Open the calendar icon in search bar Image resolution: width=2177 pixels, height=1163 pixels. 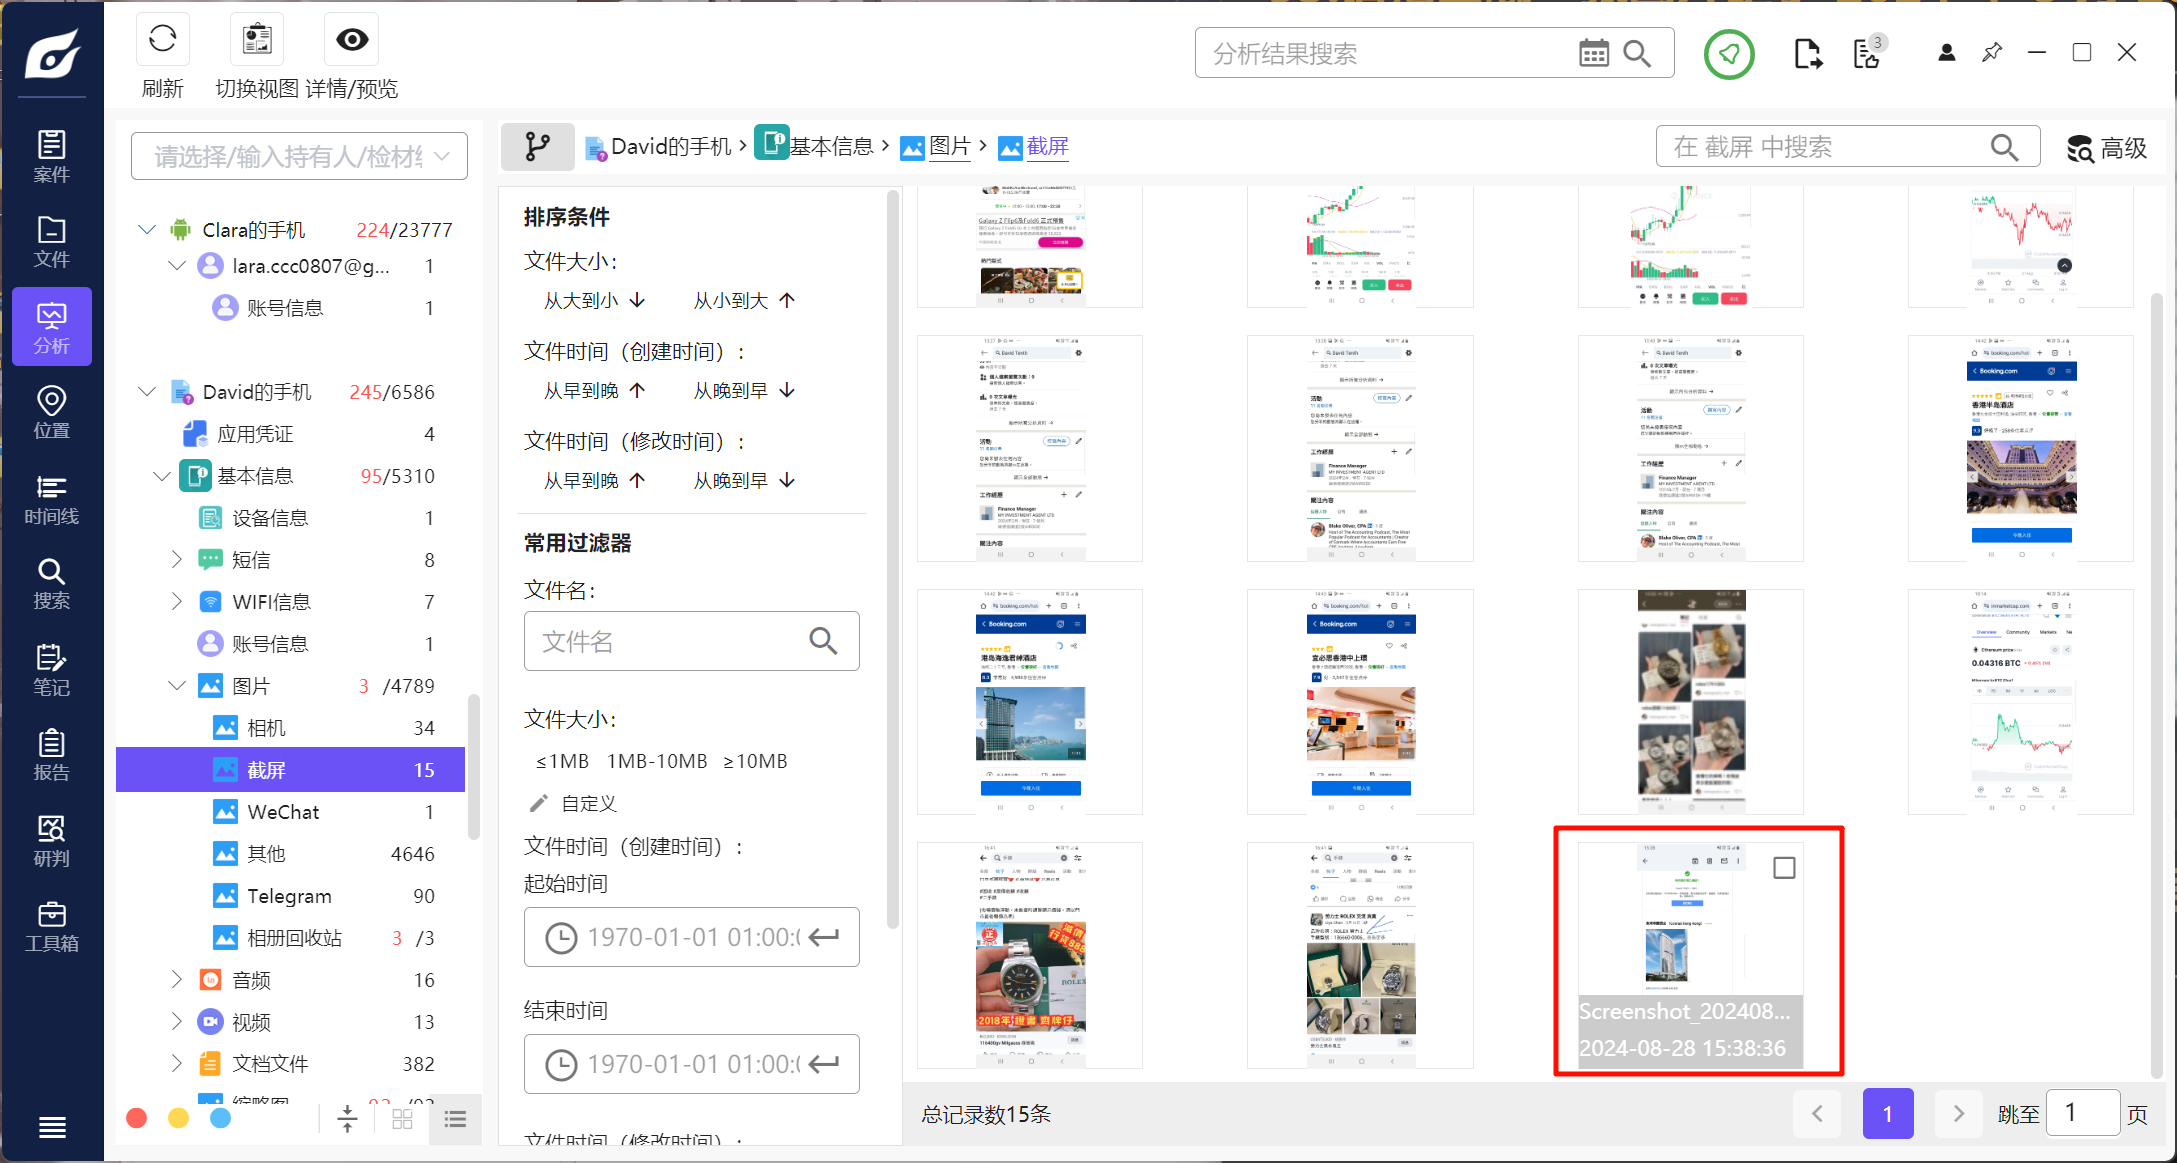pyautogui.click(x=1593, y=54)
